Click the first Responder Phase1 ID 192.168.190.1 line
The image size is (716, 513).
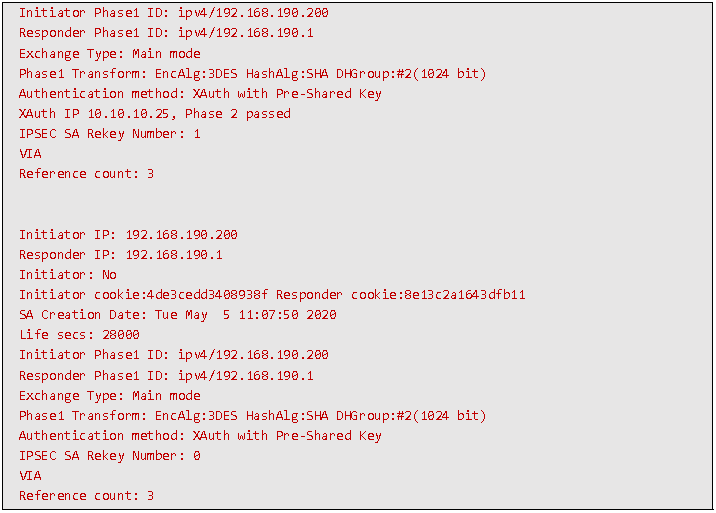(x=166, y=33)
